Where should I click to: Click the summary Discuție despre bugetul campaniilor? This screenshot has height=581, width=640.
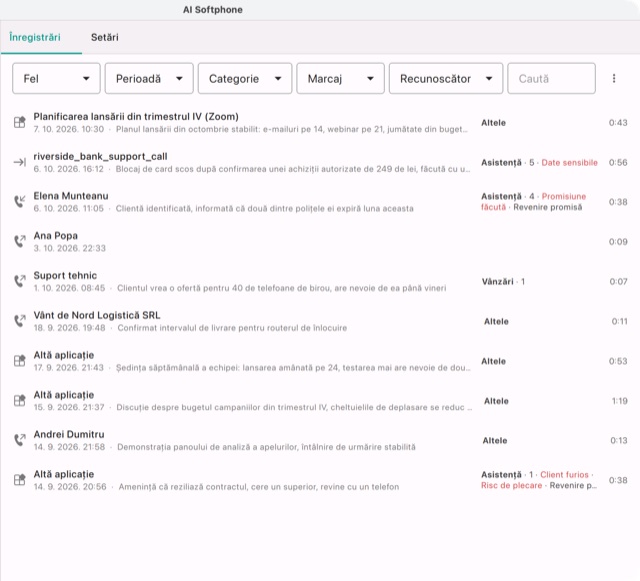point(294,407)
